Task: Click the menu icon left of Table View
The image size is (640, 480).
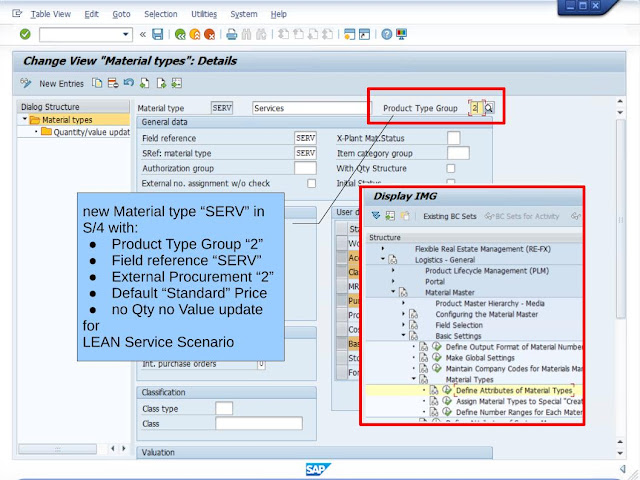Action: click(17, 14)
